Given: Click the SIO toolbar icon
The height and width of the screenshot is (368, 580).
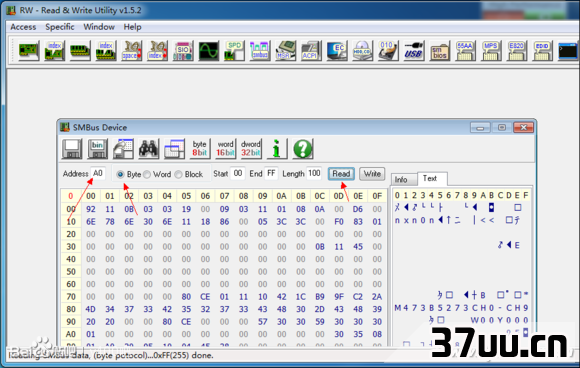Looking at the screenshot, I should tap(183, 51).
